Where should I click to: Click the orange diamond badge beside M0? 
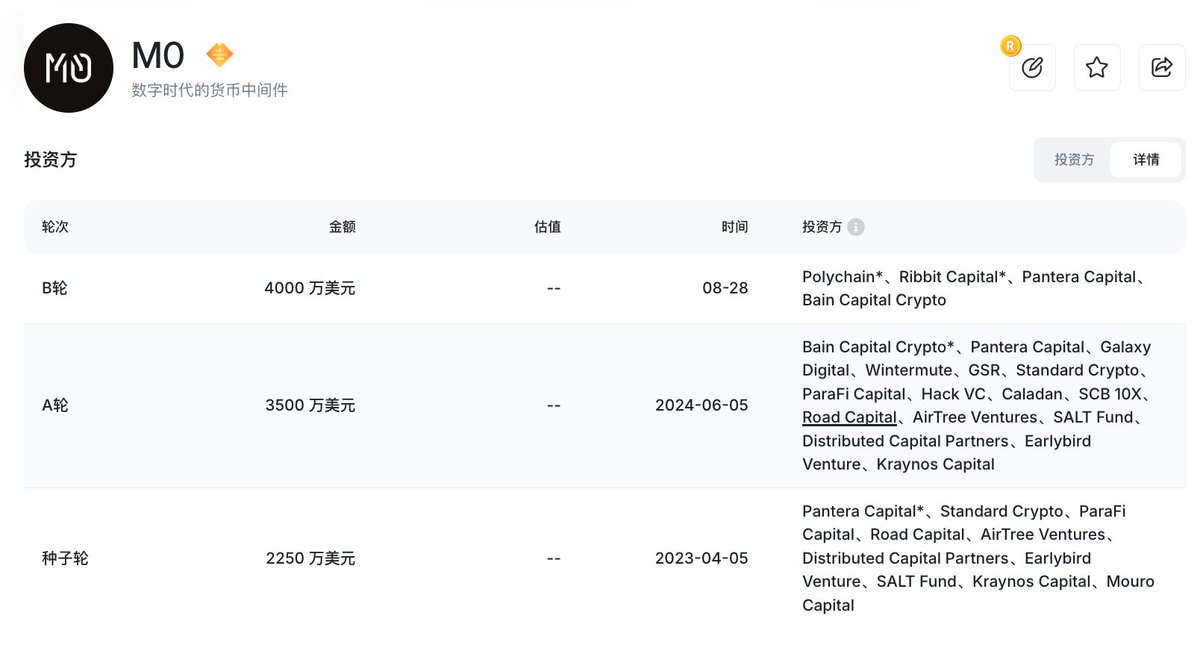point(219,55)
